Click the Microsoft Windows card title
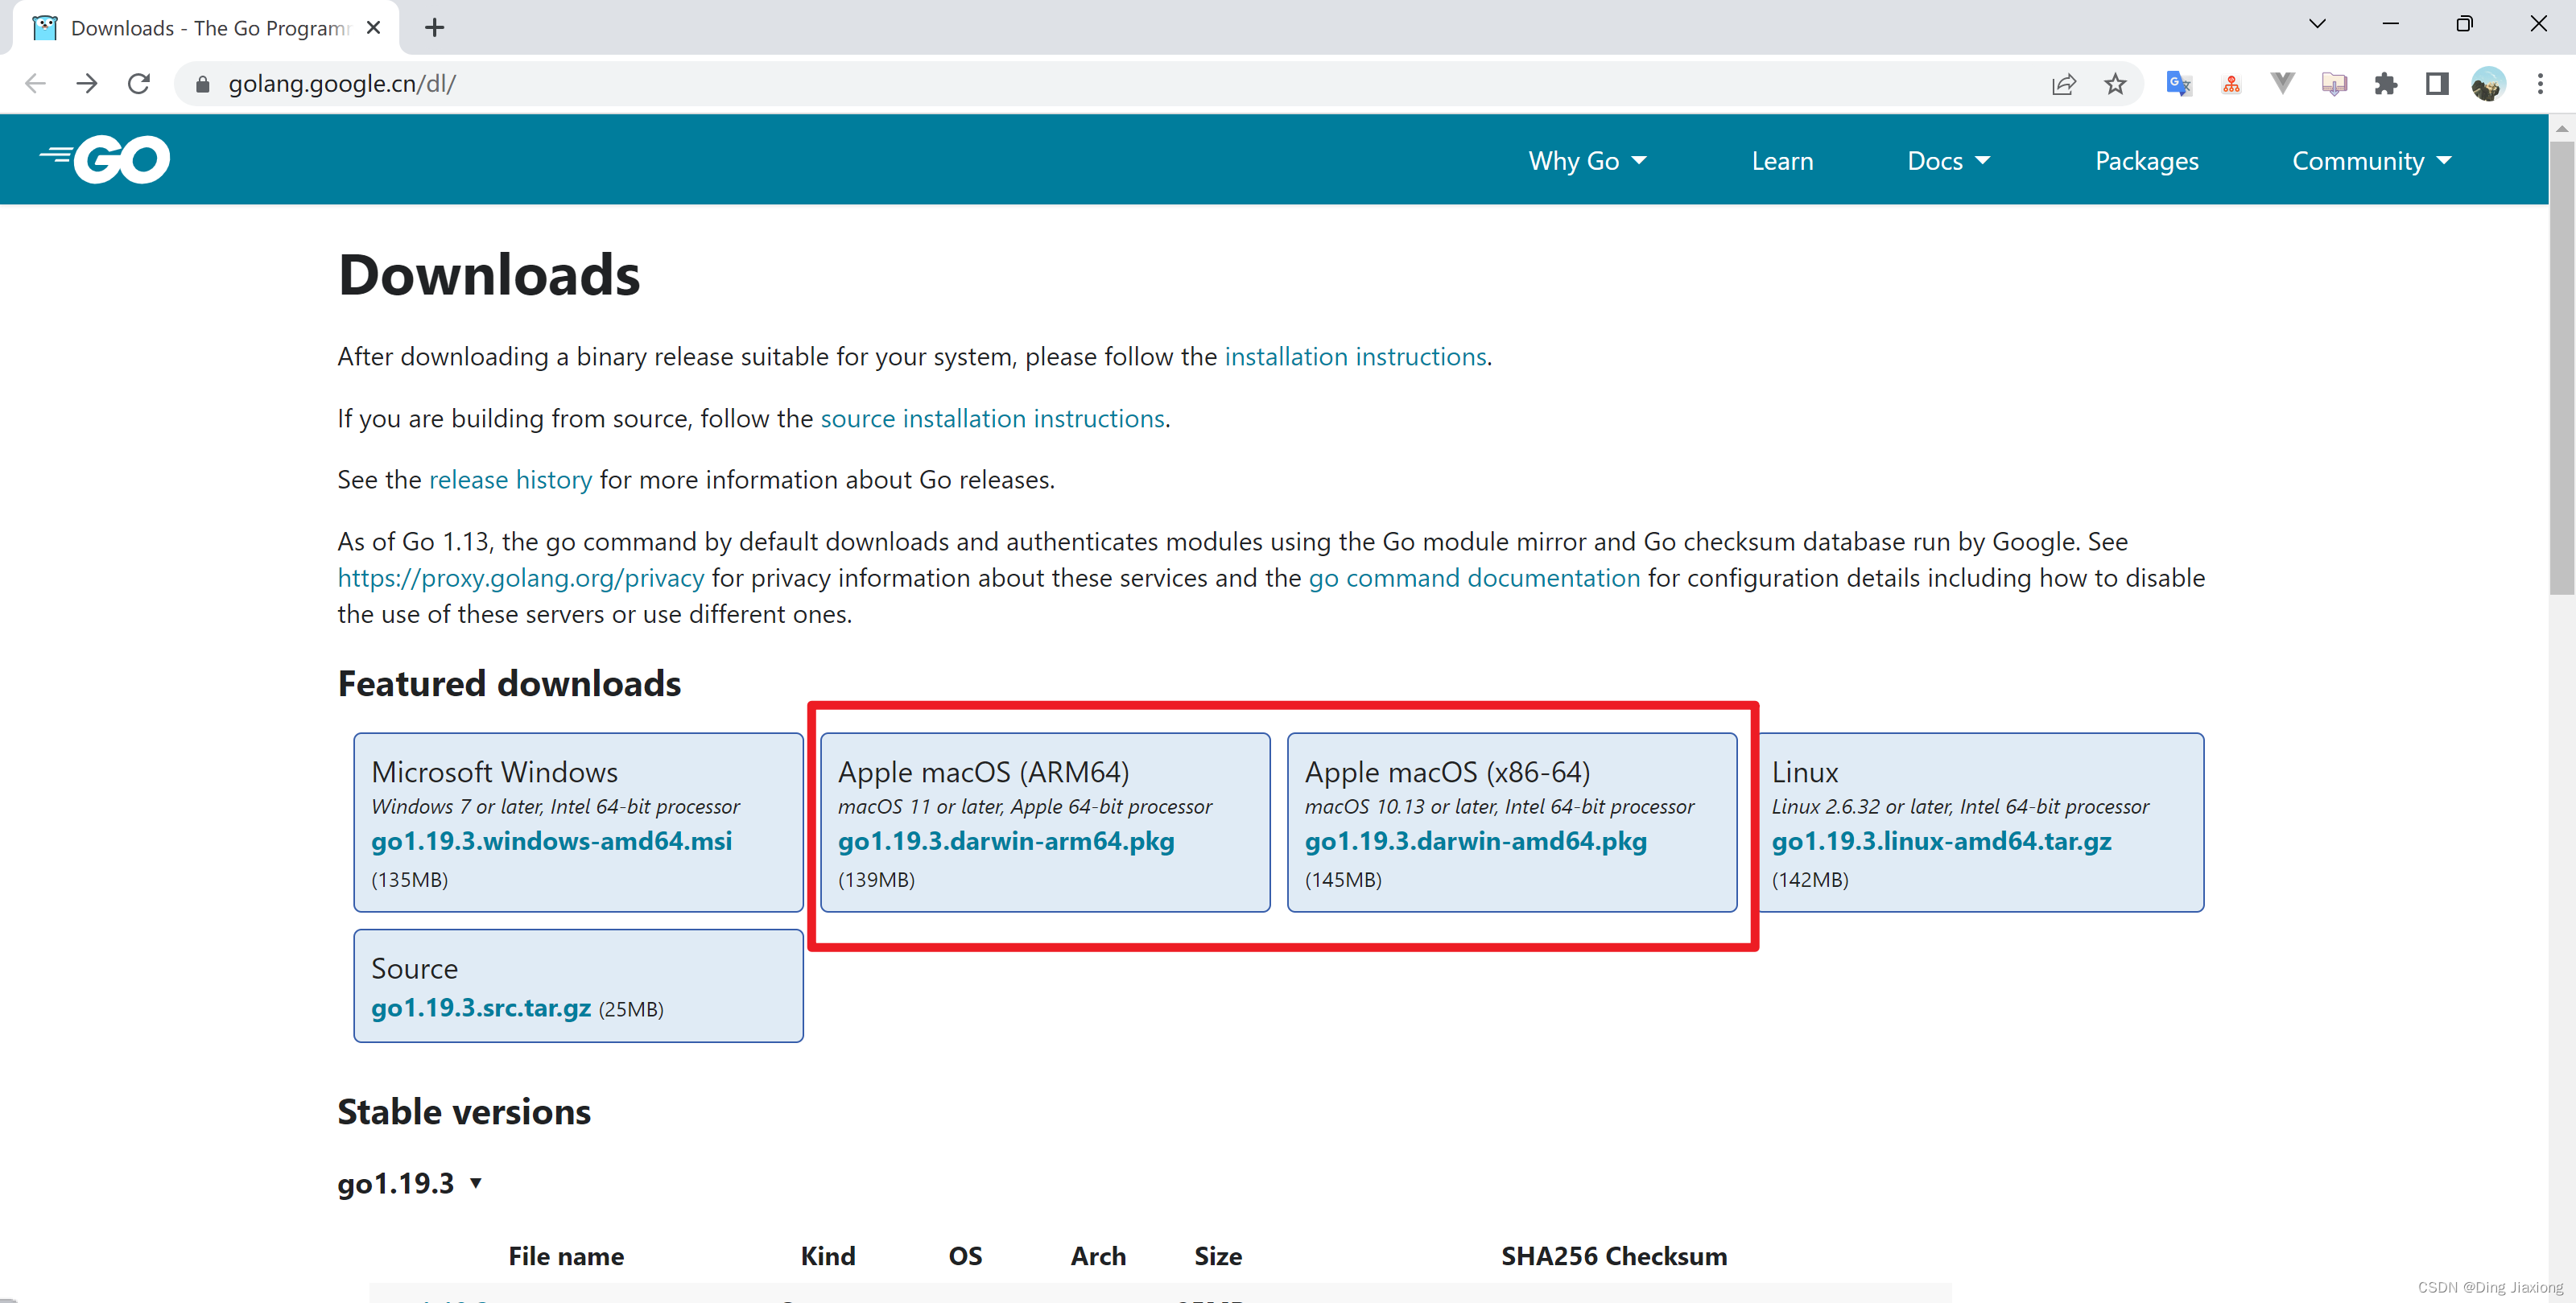 (494, 772)
